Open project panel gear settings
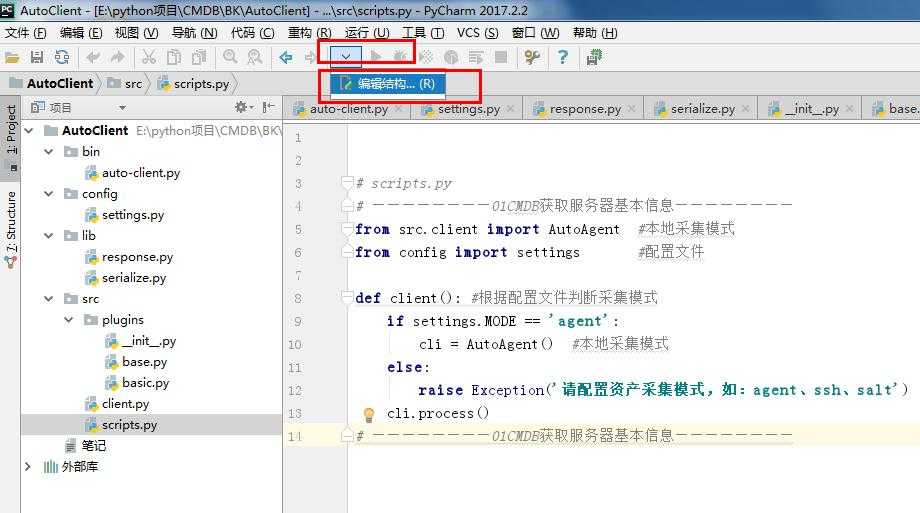Screen dimensions: 920x513 pyautogui.click(x=243, y=107)
